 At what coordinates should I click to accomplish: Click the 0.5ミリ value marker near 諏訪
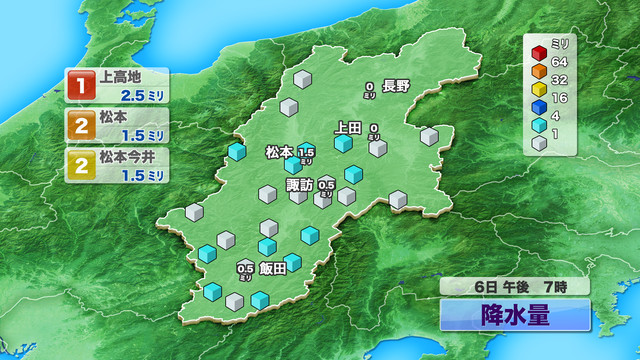pos(326,188)
